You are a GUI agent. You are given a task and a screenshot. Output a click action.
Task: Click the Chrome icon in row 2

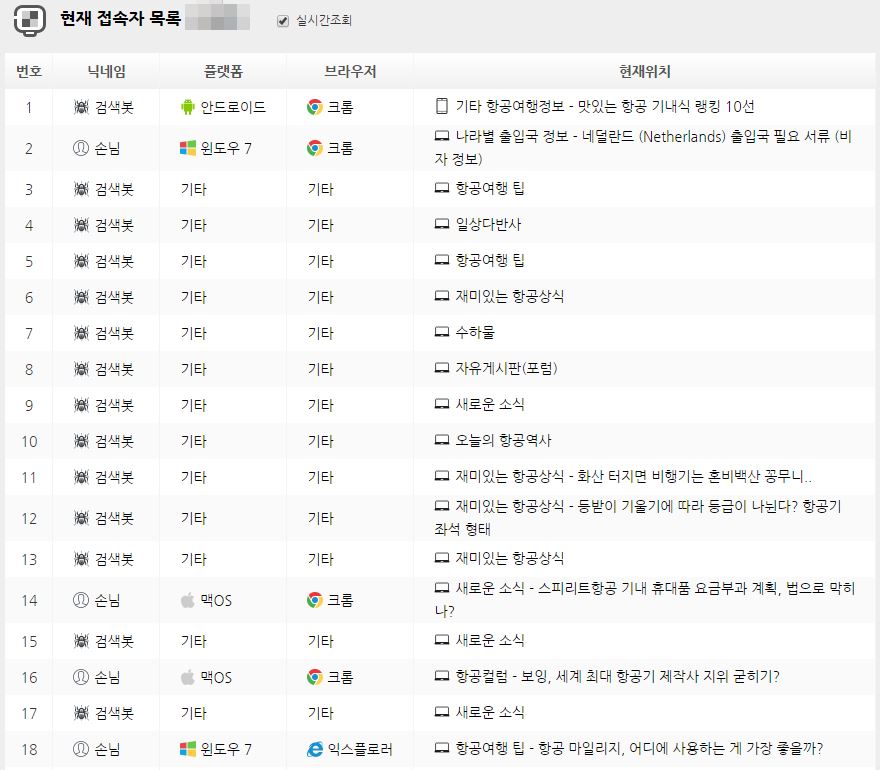point(315,148)
